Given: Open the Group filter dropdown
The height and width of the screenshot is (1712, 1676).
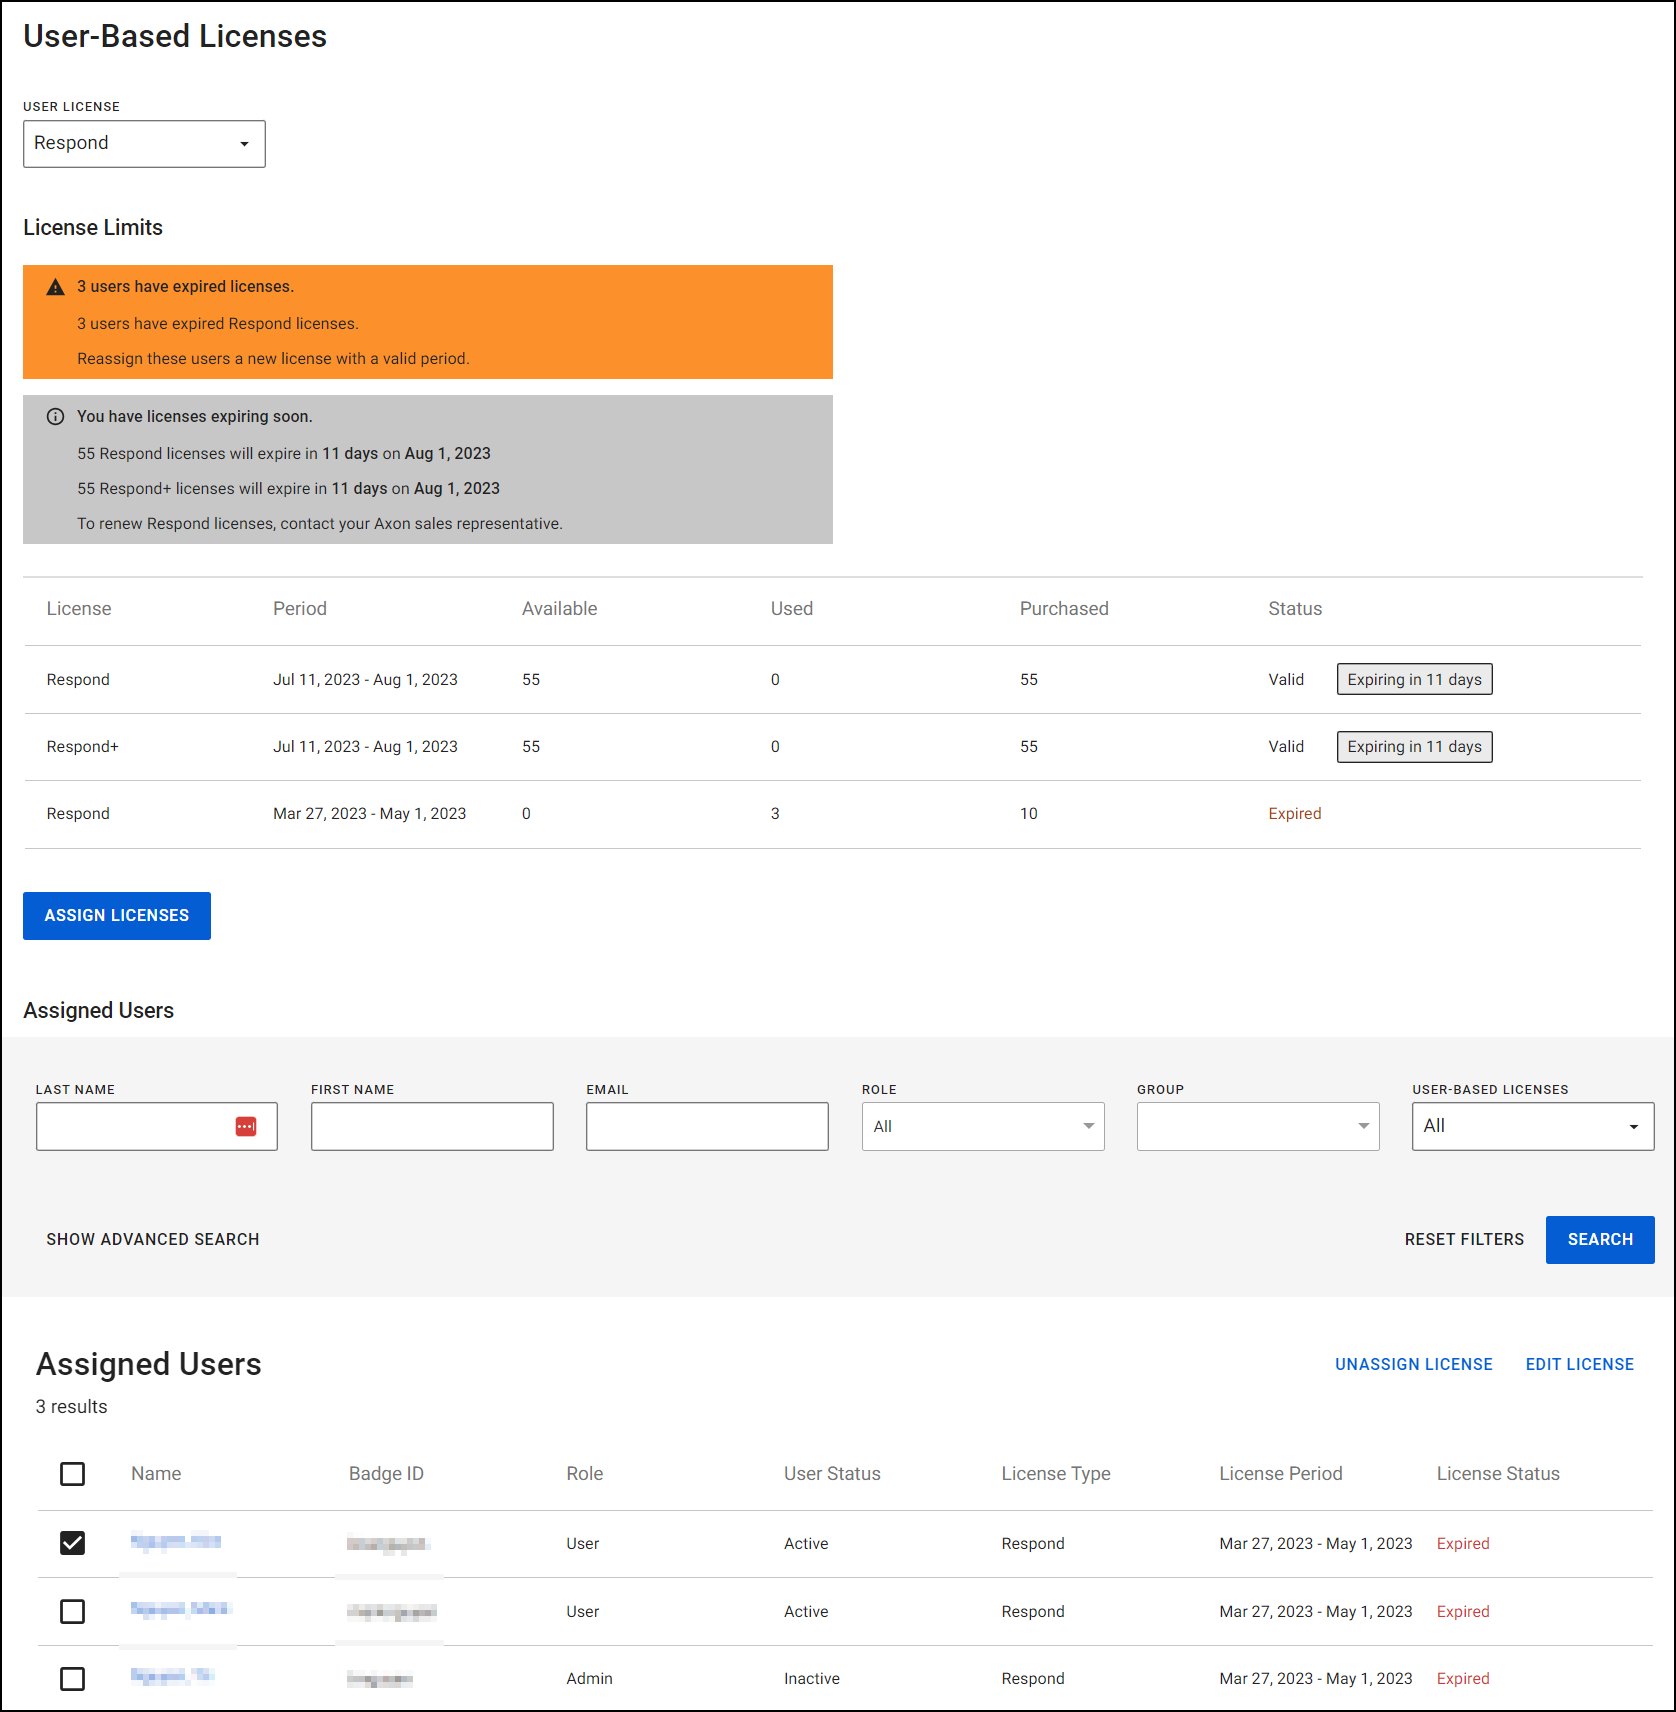Looking at the screenshot, I should coord(1257,1127).
